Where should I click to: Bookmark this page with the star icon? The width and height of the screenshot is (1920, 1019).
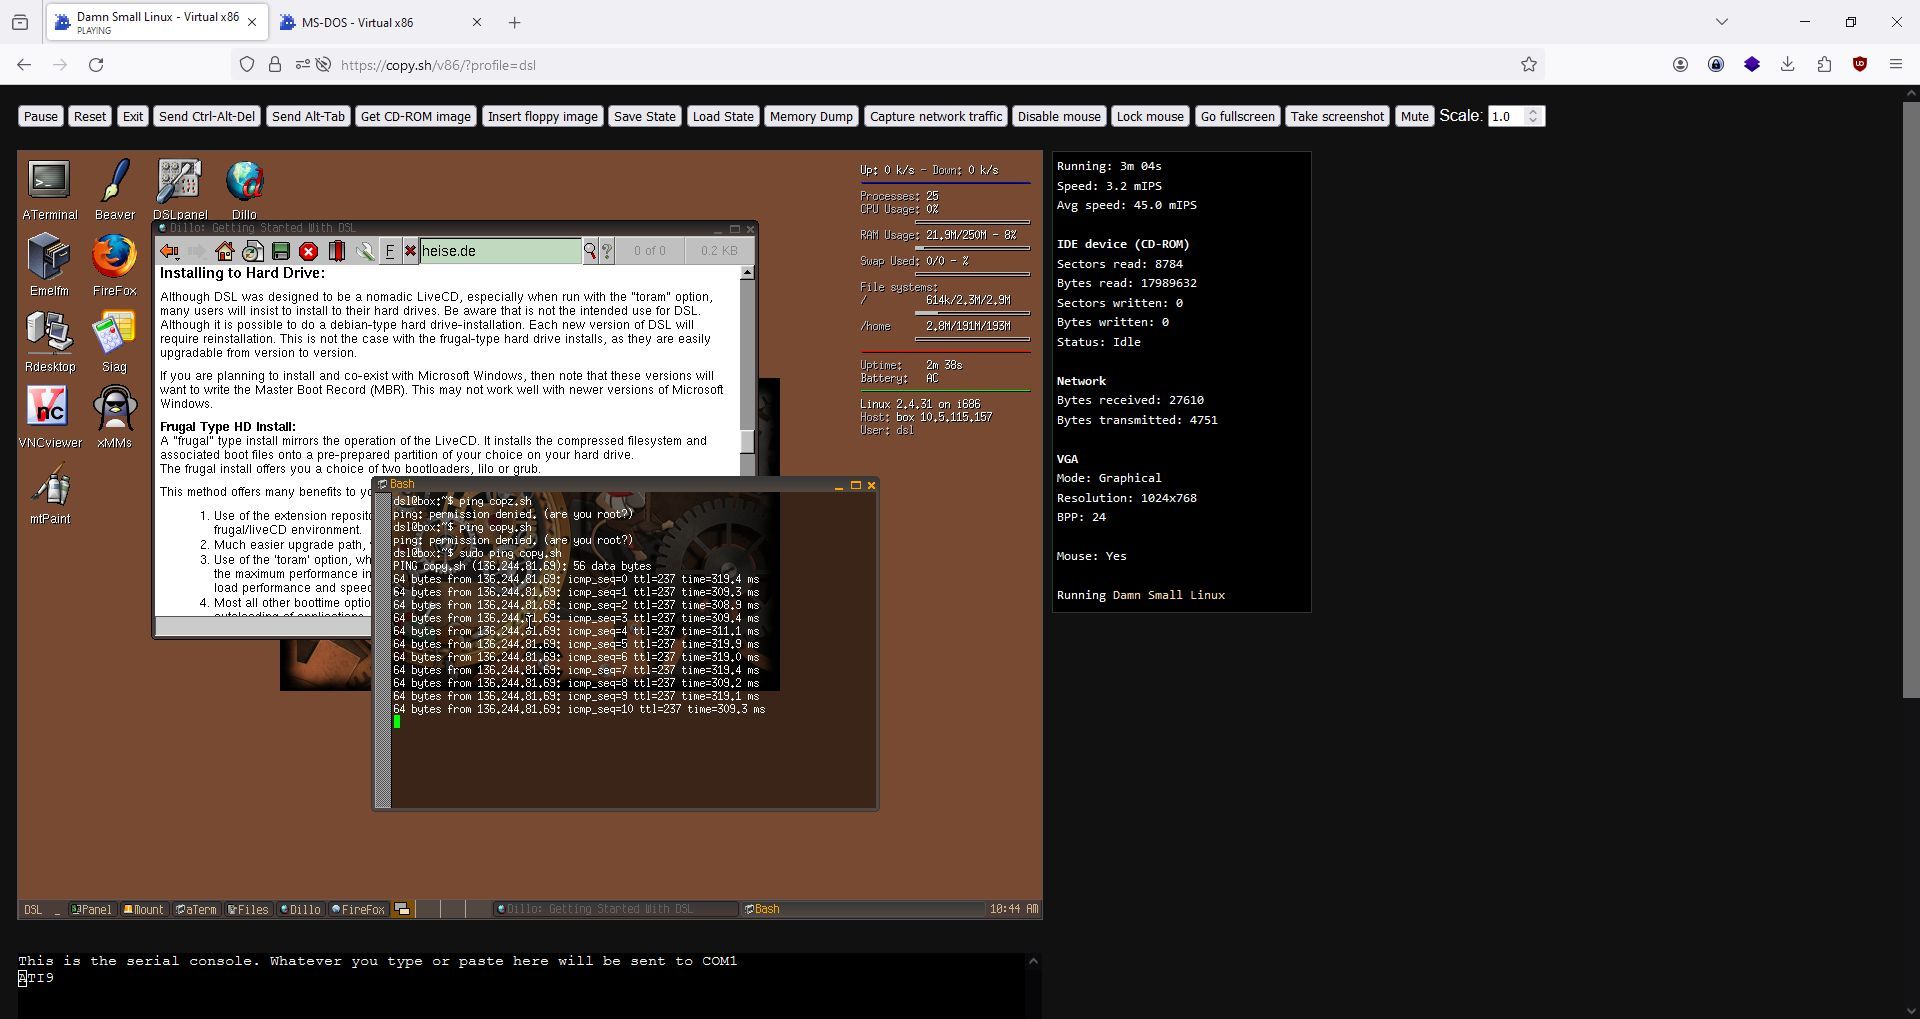coord(1529,65)
